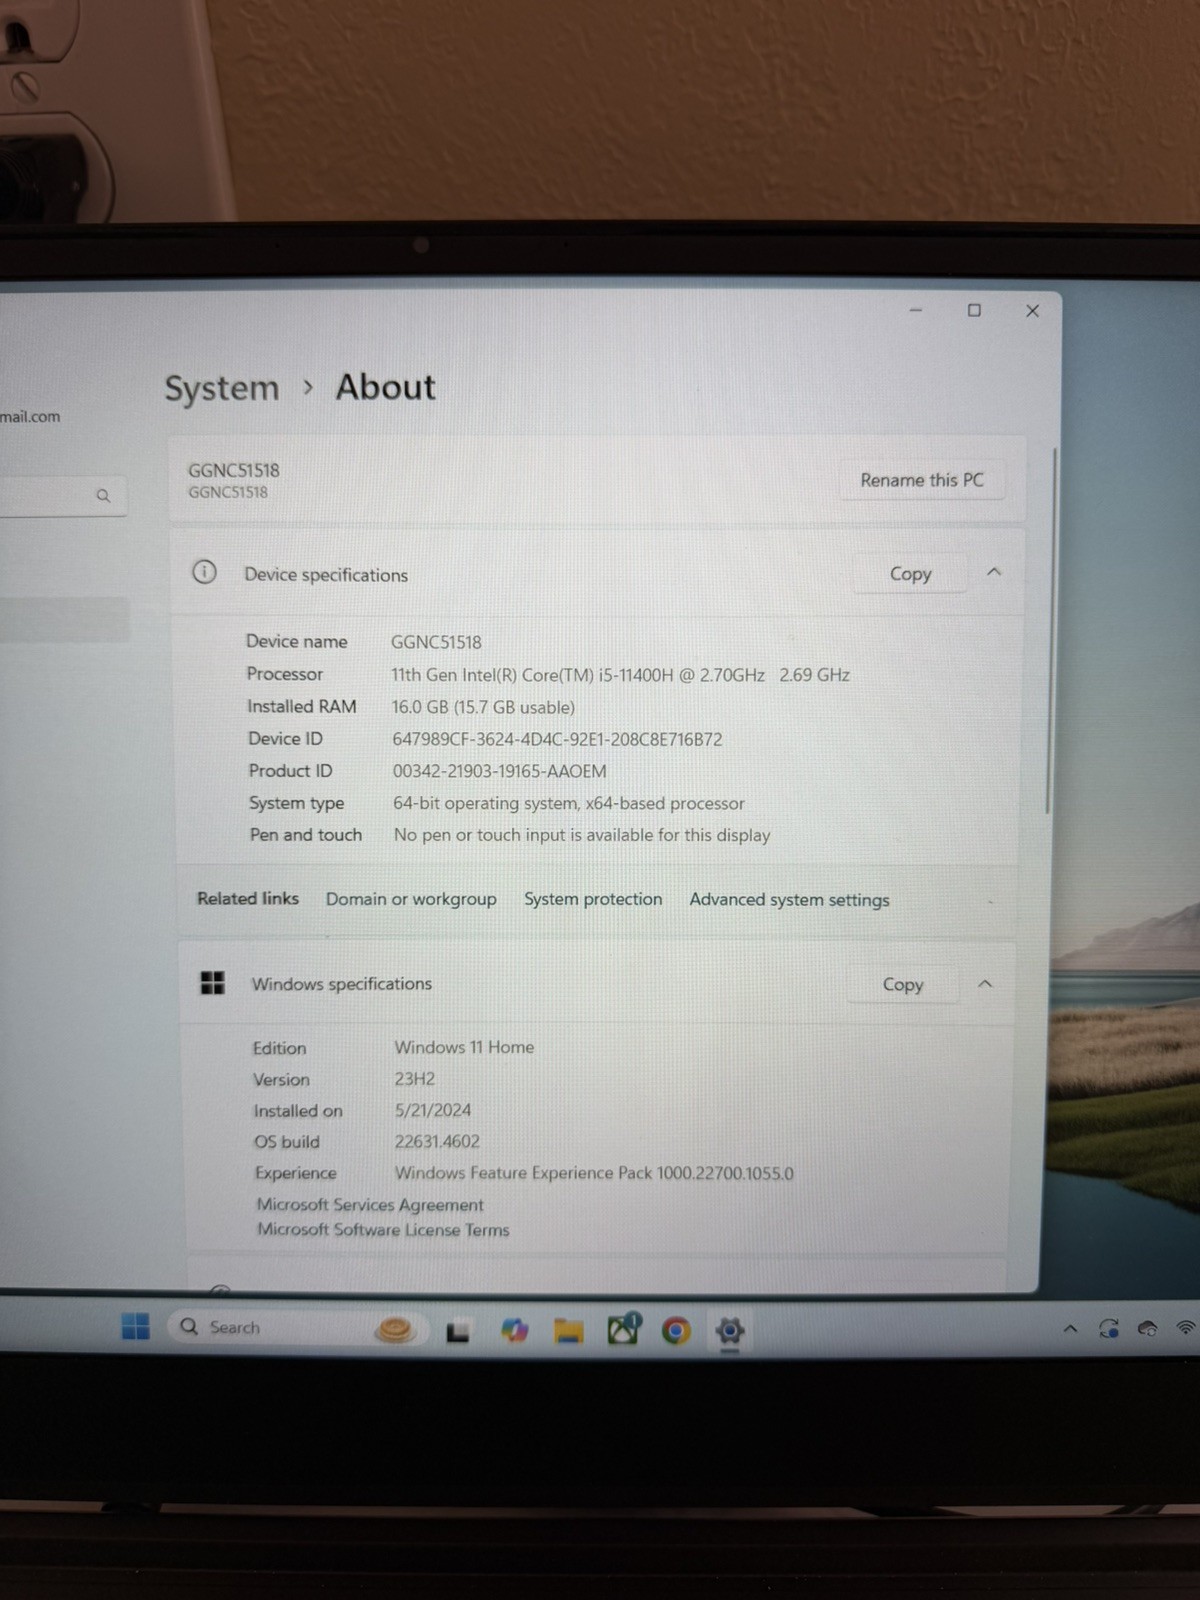The width and height of the screenshot is (1200, 1600).
Task: Click the Device specifications info icon
Action: (x=204, y=572)
